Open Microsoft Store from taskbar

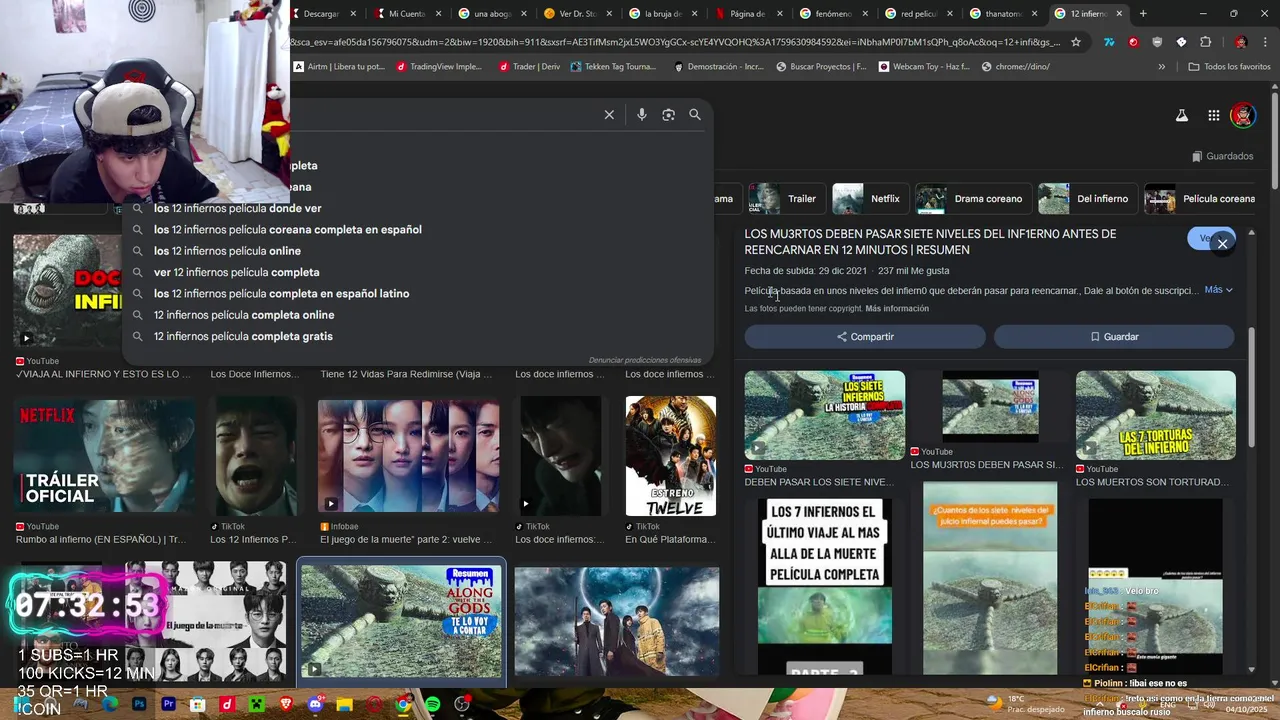pyautogui.click(x=198, y=704)
